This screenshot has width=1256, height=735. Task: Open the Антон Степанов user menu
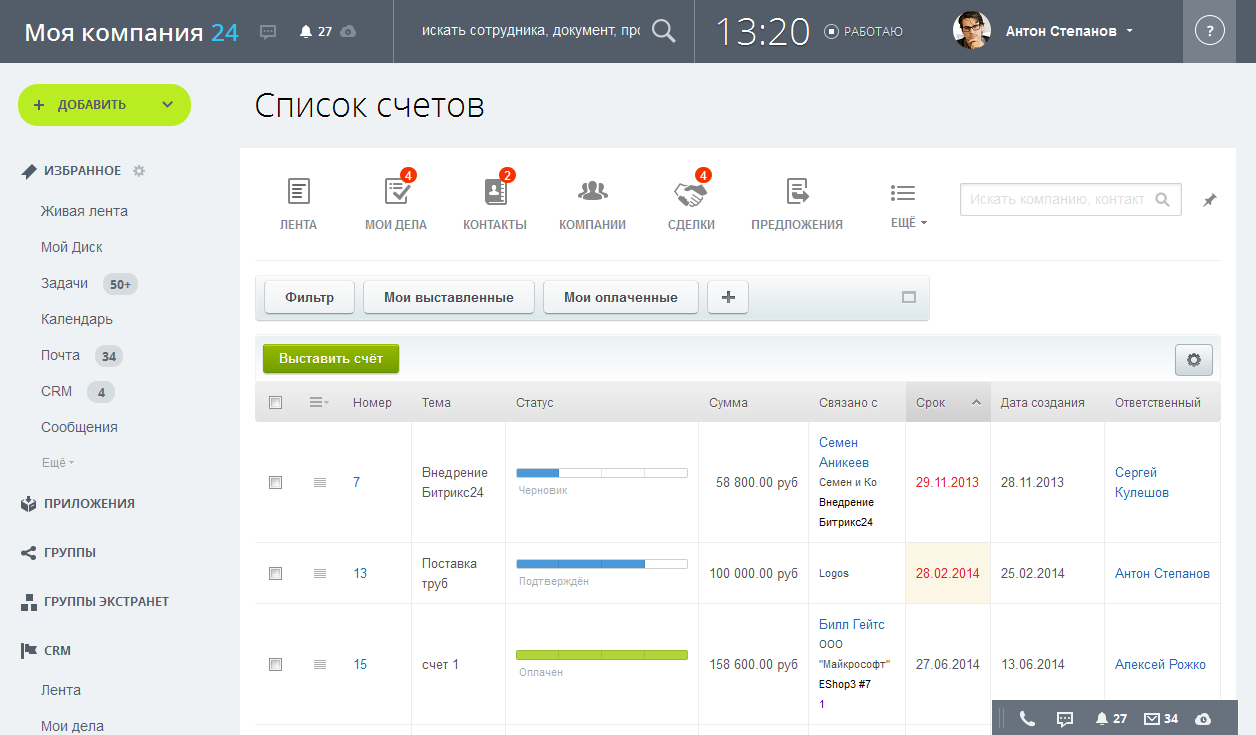click(x=1069, y=31)
